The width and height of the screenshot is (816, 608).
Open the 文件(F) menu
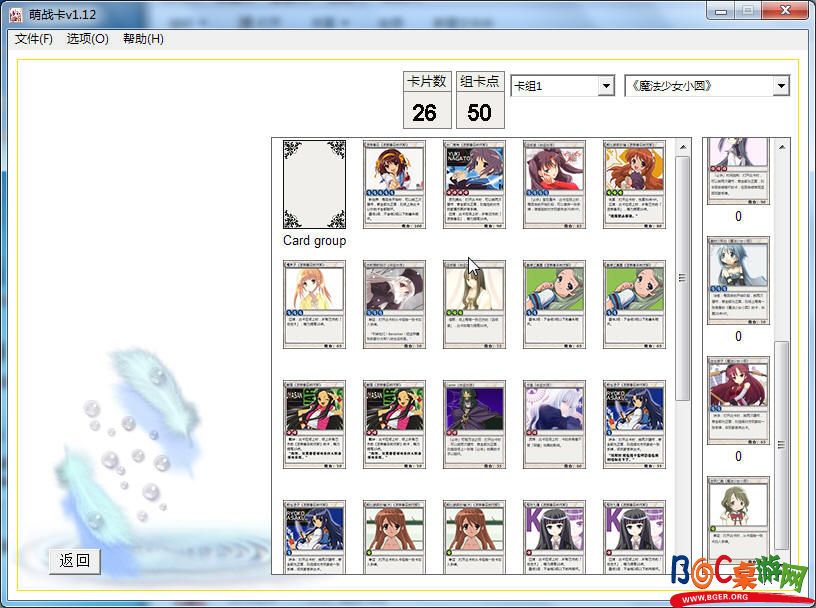33,39
